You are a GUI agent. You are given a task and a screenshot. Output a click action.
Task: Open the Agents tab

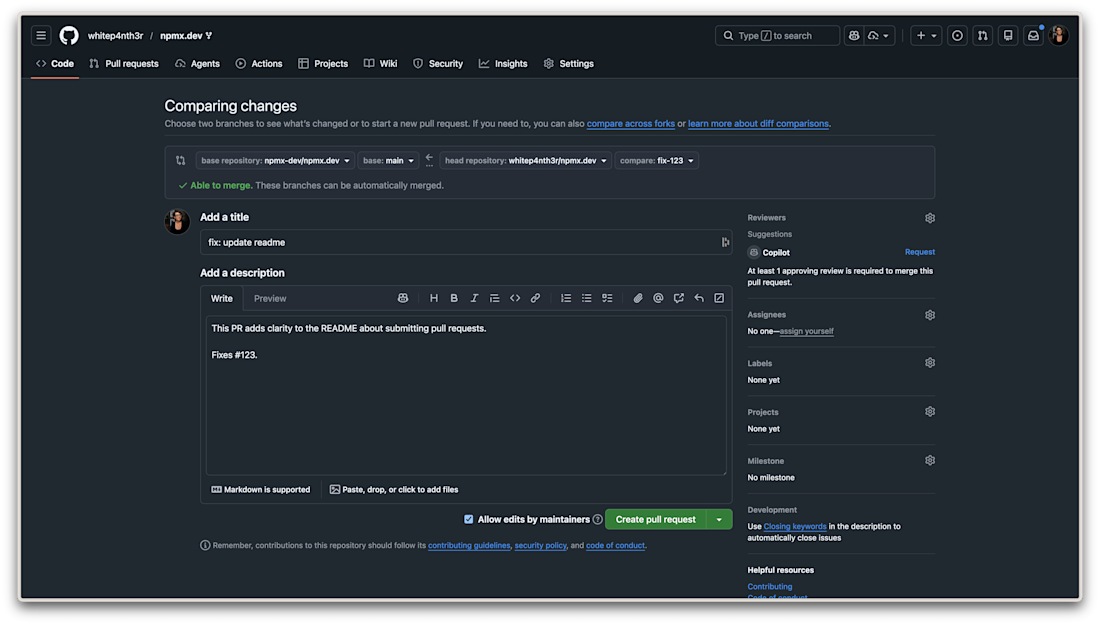[197, 63]
